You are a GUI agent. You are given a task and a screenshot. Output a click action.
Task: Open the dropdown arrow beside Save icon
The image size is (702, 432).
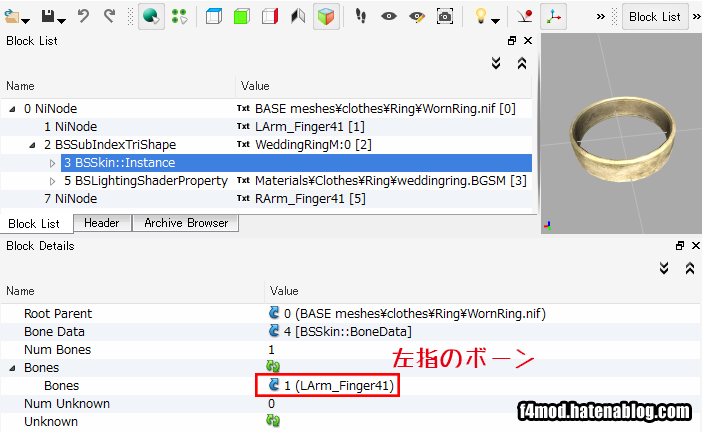(62, 21)
